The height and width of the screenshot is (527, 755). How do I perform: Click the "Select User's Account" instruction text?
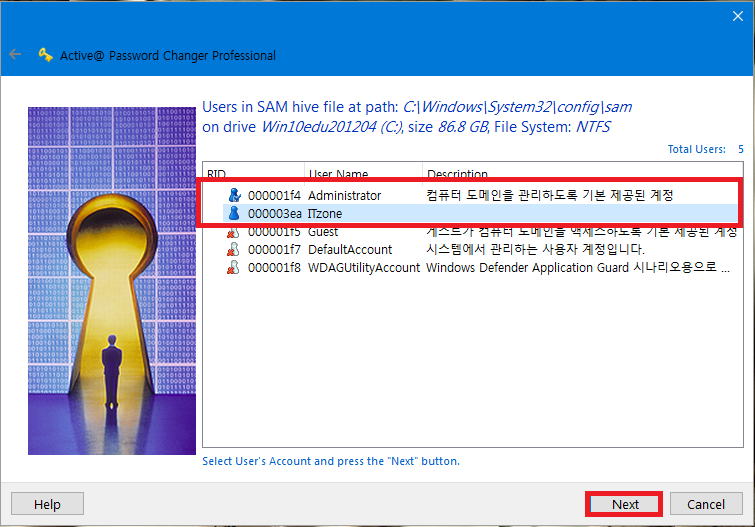(331, 461)
